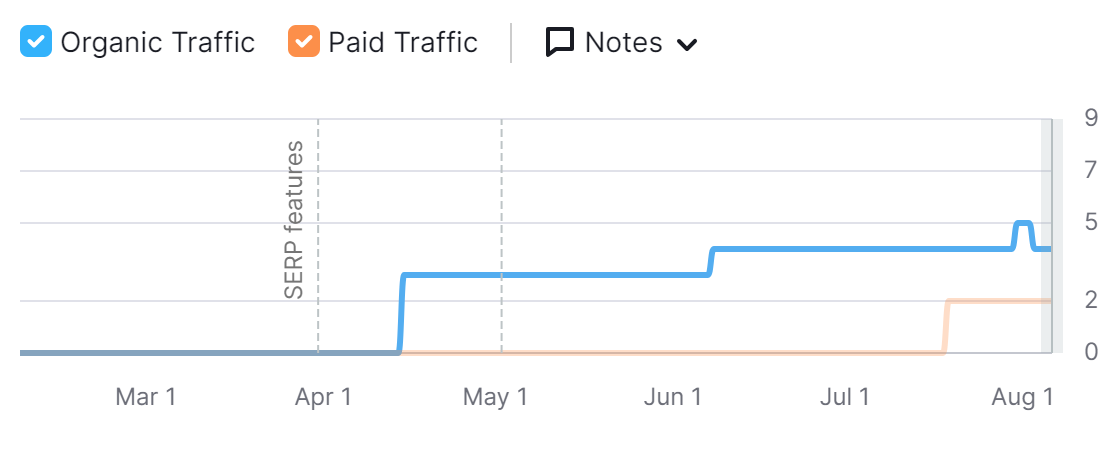Screen dimensions: 1102x452
Task: Click the Mar 1 date label on axis
Action: coord(146,398)
